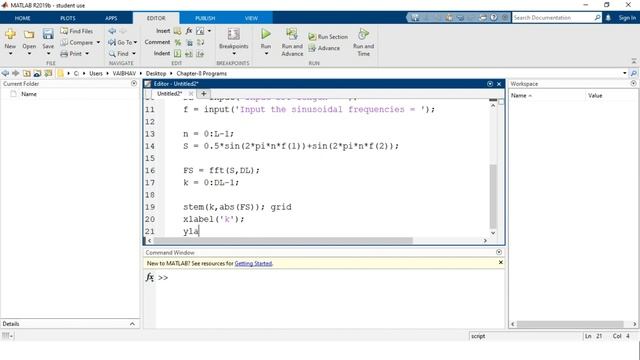Click Up One Level folder icon
The image size is (640, 360).
tap(27, 73)
